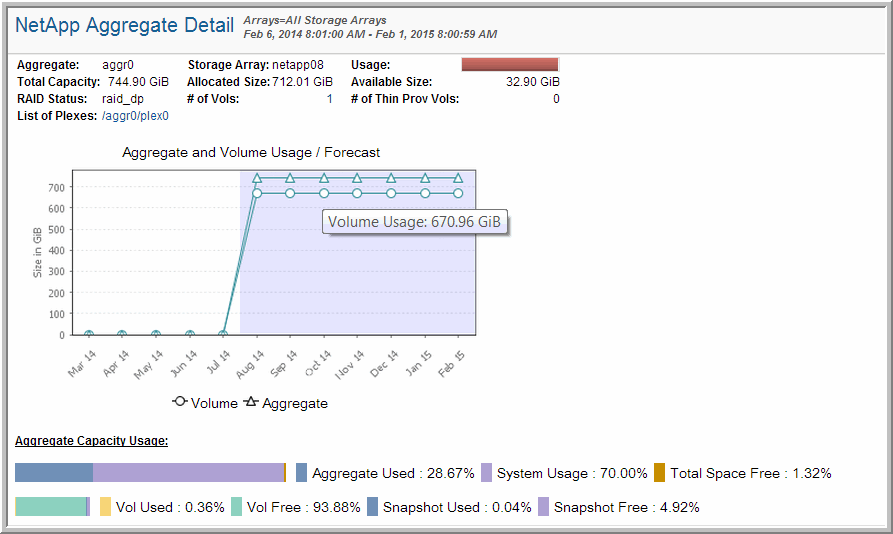Image resolution: width=893 pixels, height=534 pixels.
Task: Click the Aug 14 volume data point
Action: click(x=257, y=193)
